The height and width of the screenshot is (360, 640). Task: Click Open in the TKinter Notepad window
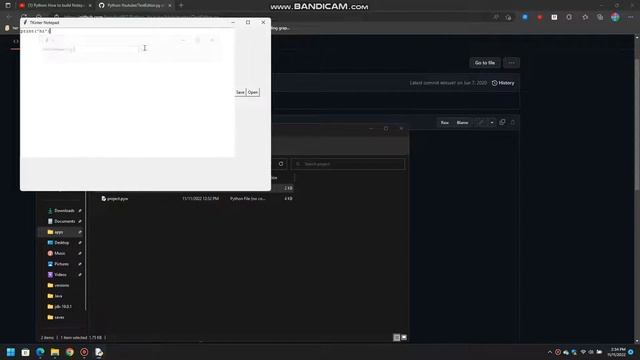253,92
